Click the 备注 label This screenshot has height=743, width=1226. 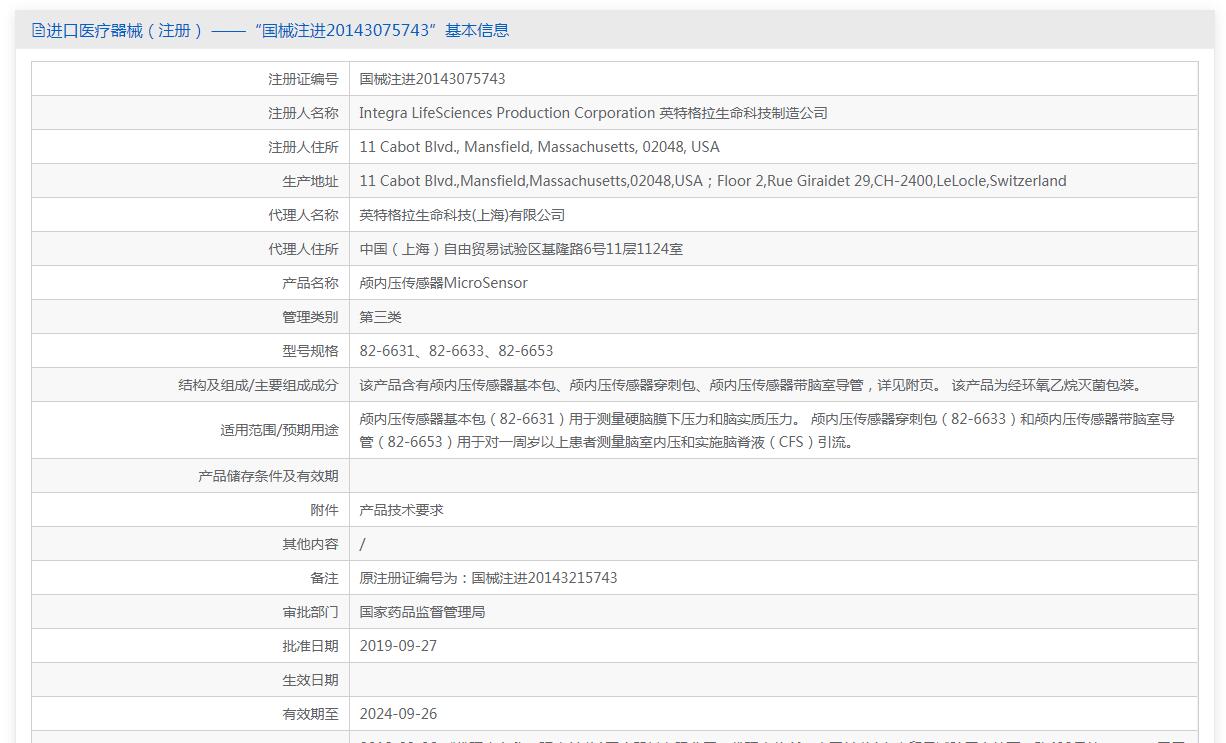(x=324, y=578)
